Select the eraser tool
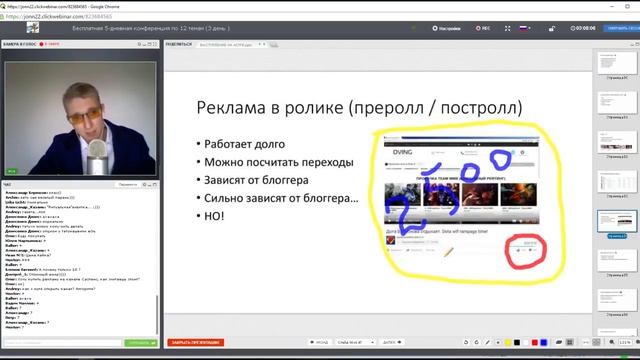Viewport: 640px width, 360px height. tap(559, 342)
